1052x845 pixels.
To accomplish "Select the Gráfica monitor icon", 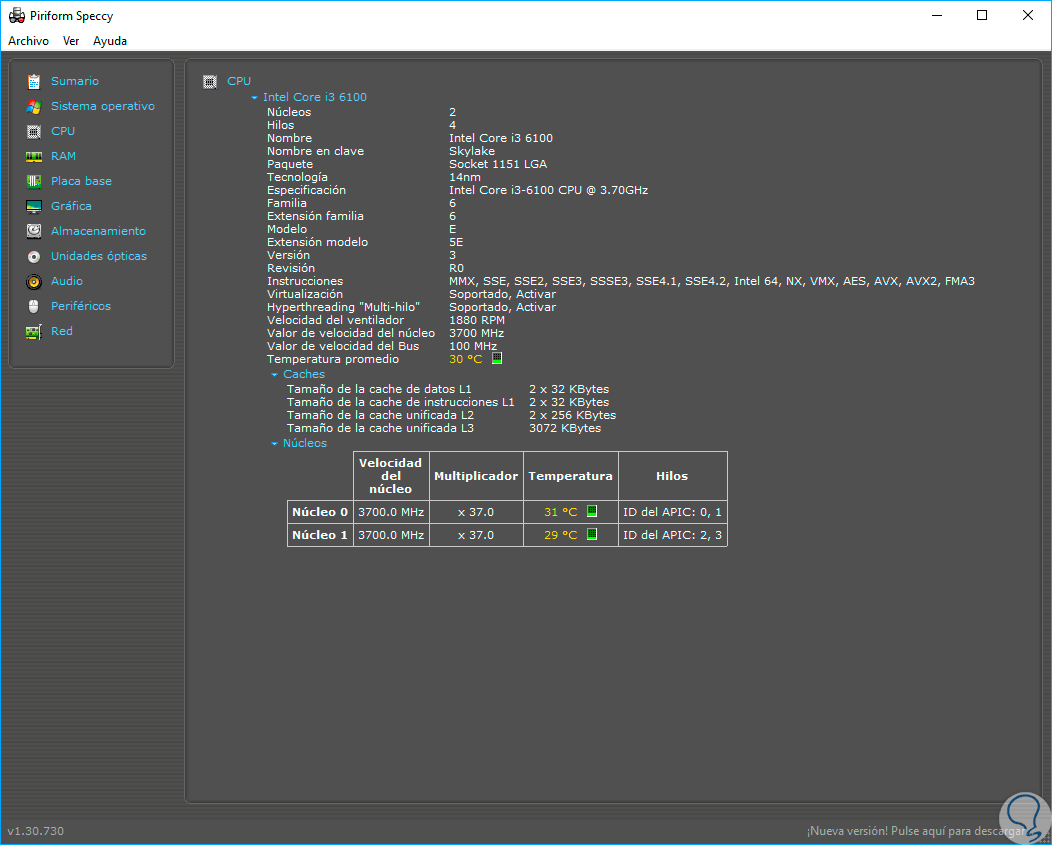I will [x=34, y=206].
